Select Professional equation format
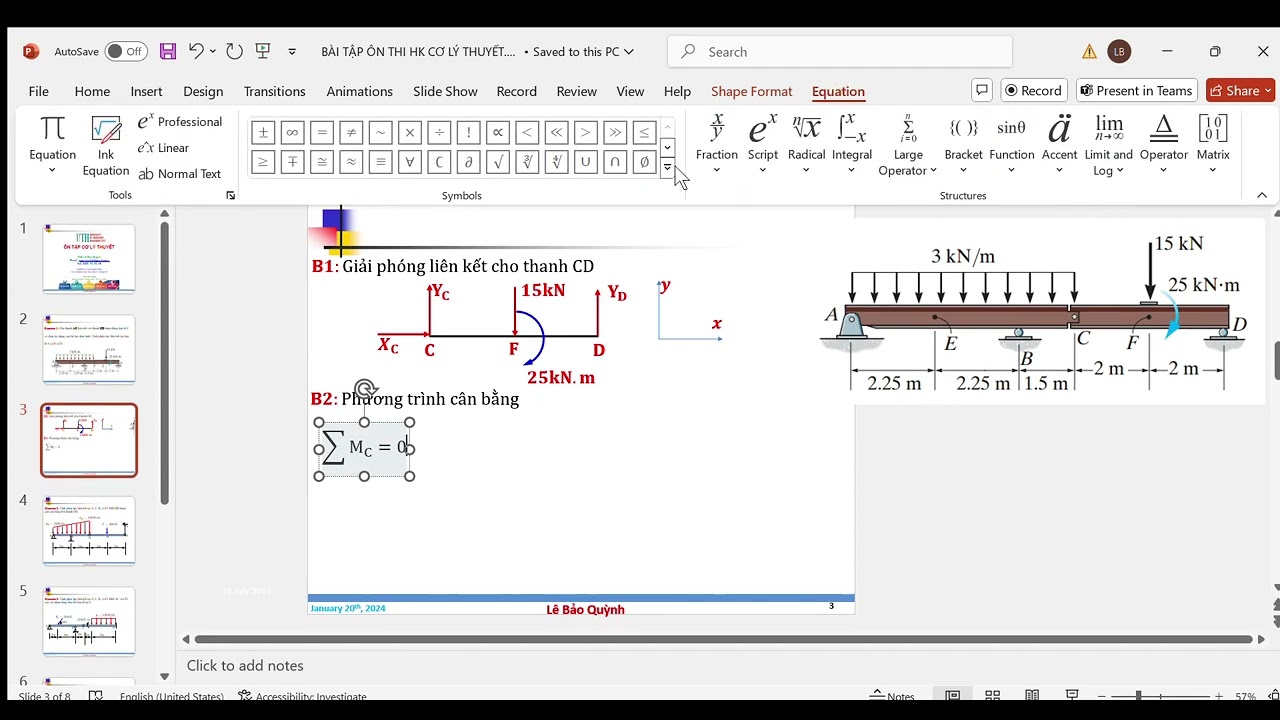 [180, 121]
